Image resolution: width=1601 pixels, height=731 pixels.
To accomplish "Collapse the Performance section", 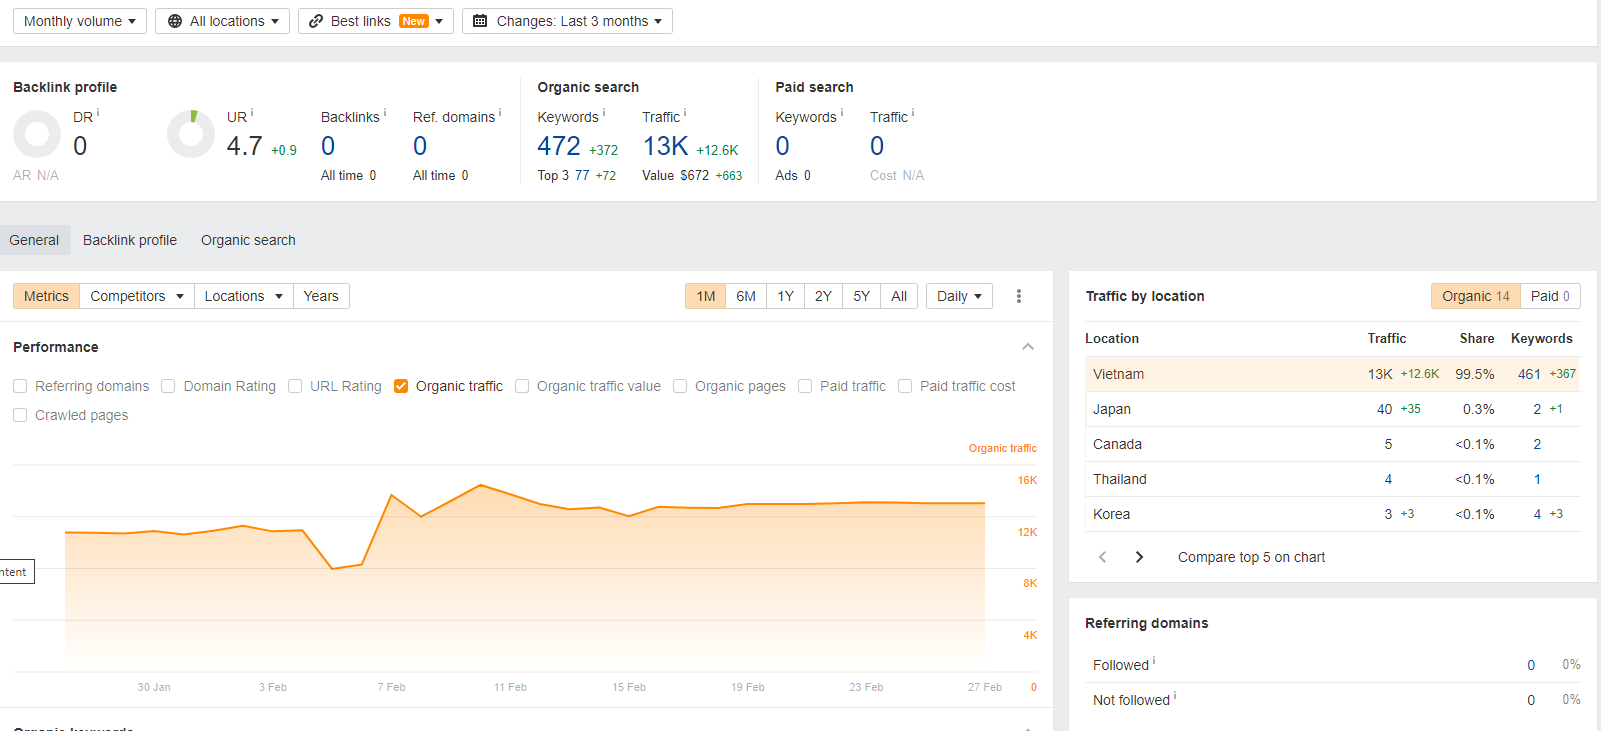I will click(x=1028, y=347).
